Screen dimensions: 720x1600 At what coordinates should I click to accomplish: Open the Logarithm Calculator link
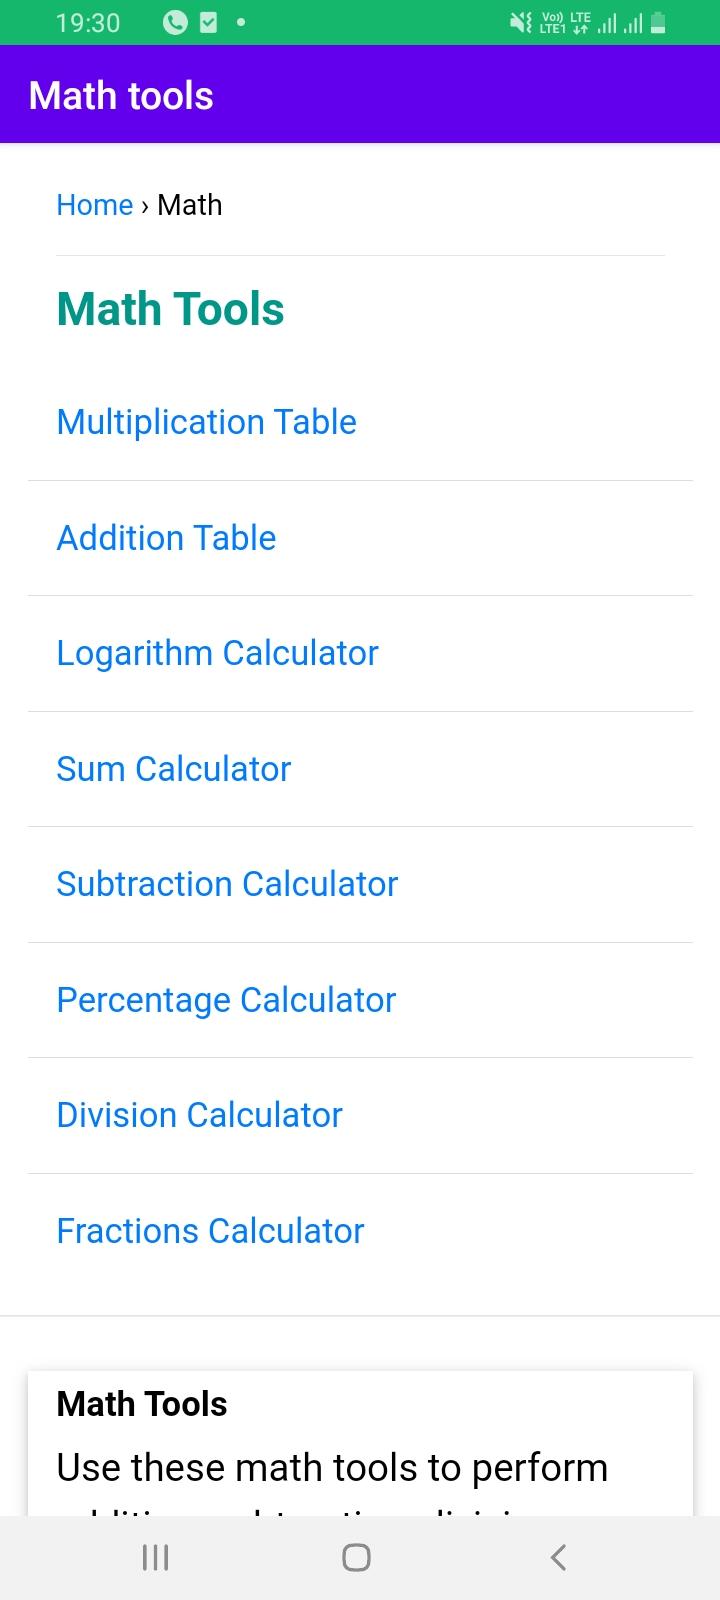(x=218, y=653)
